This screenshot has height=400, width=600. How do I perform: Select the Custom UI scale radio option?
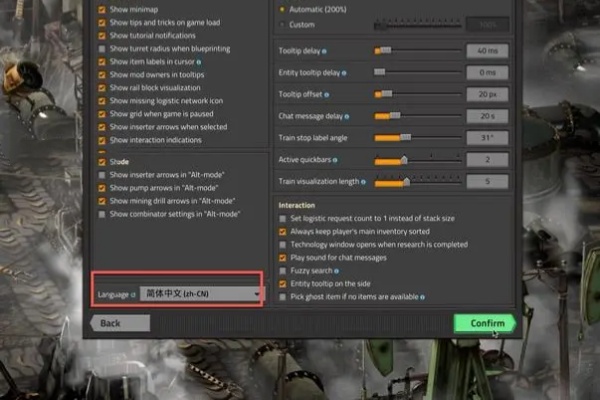tap(283, 23)
